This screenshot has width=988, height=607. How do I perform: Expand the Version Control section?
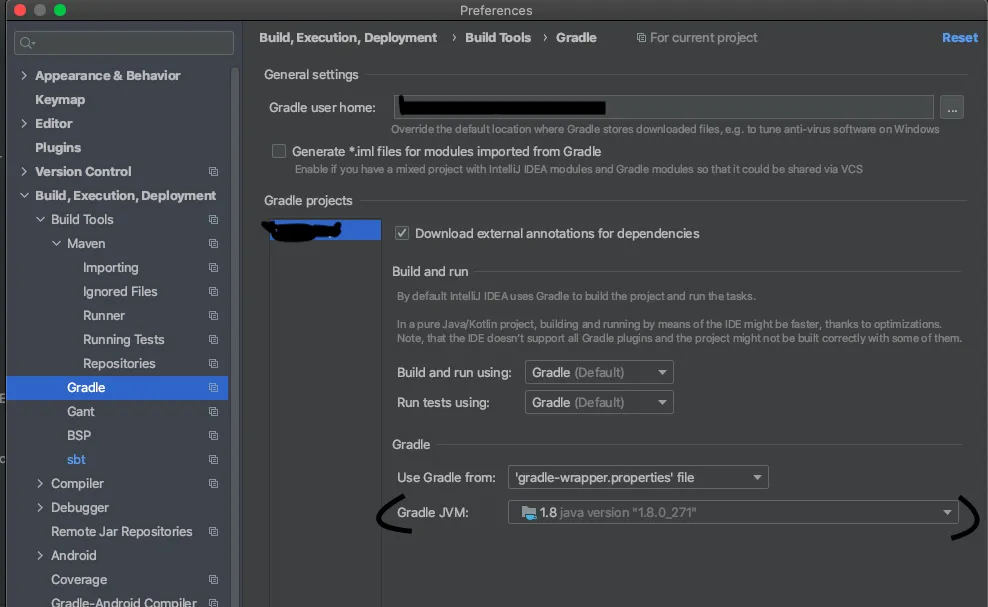coord(24,171)
